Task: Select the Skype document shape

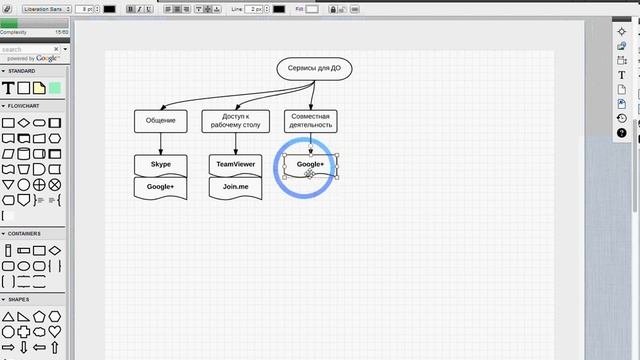Action: (x=161, y=165)
